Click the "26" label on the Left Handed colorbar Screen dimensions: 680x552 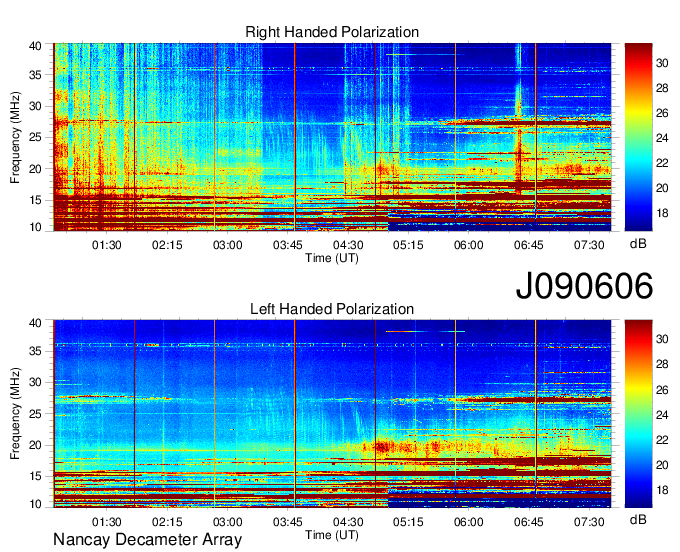pyautogui.click(x=662, y=390)
